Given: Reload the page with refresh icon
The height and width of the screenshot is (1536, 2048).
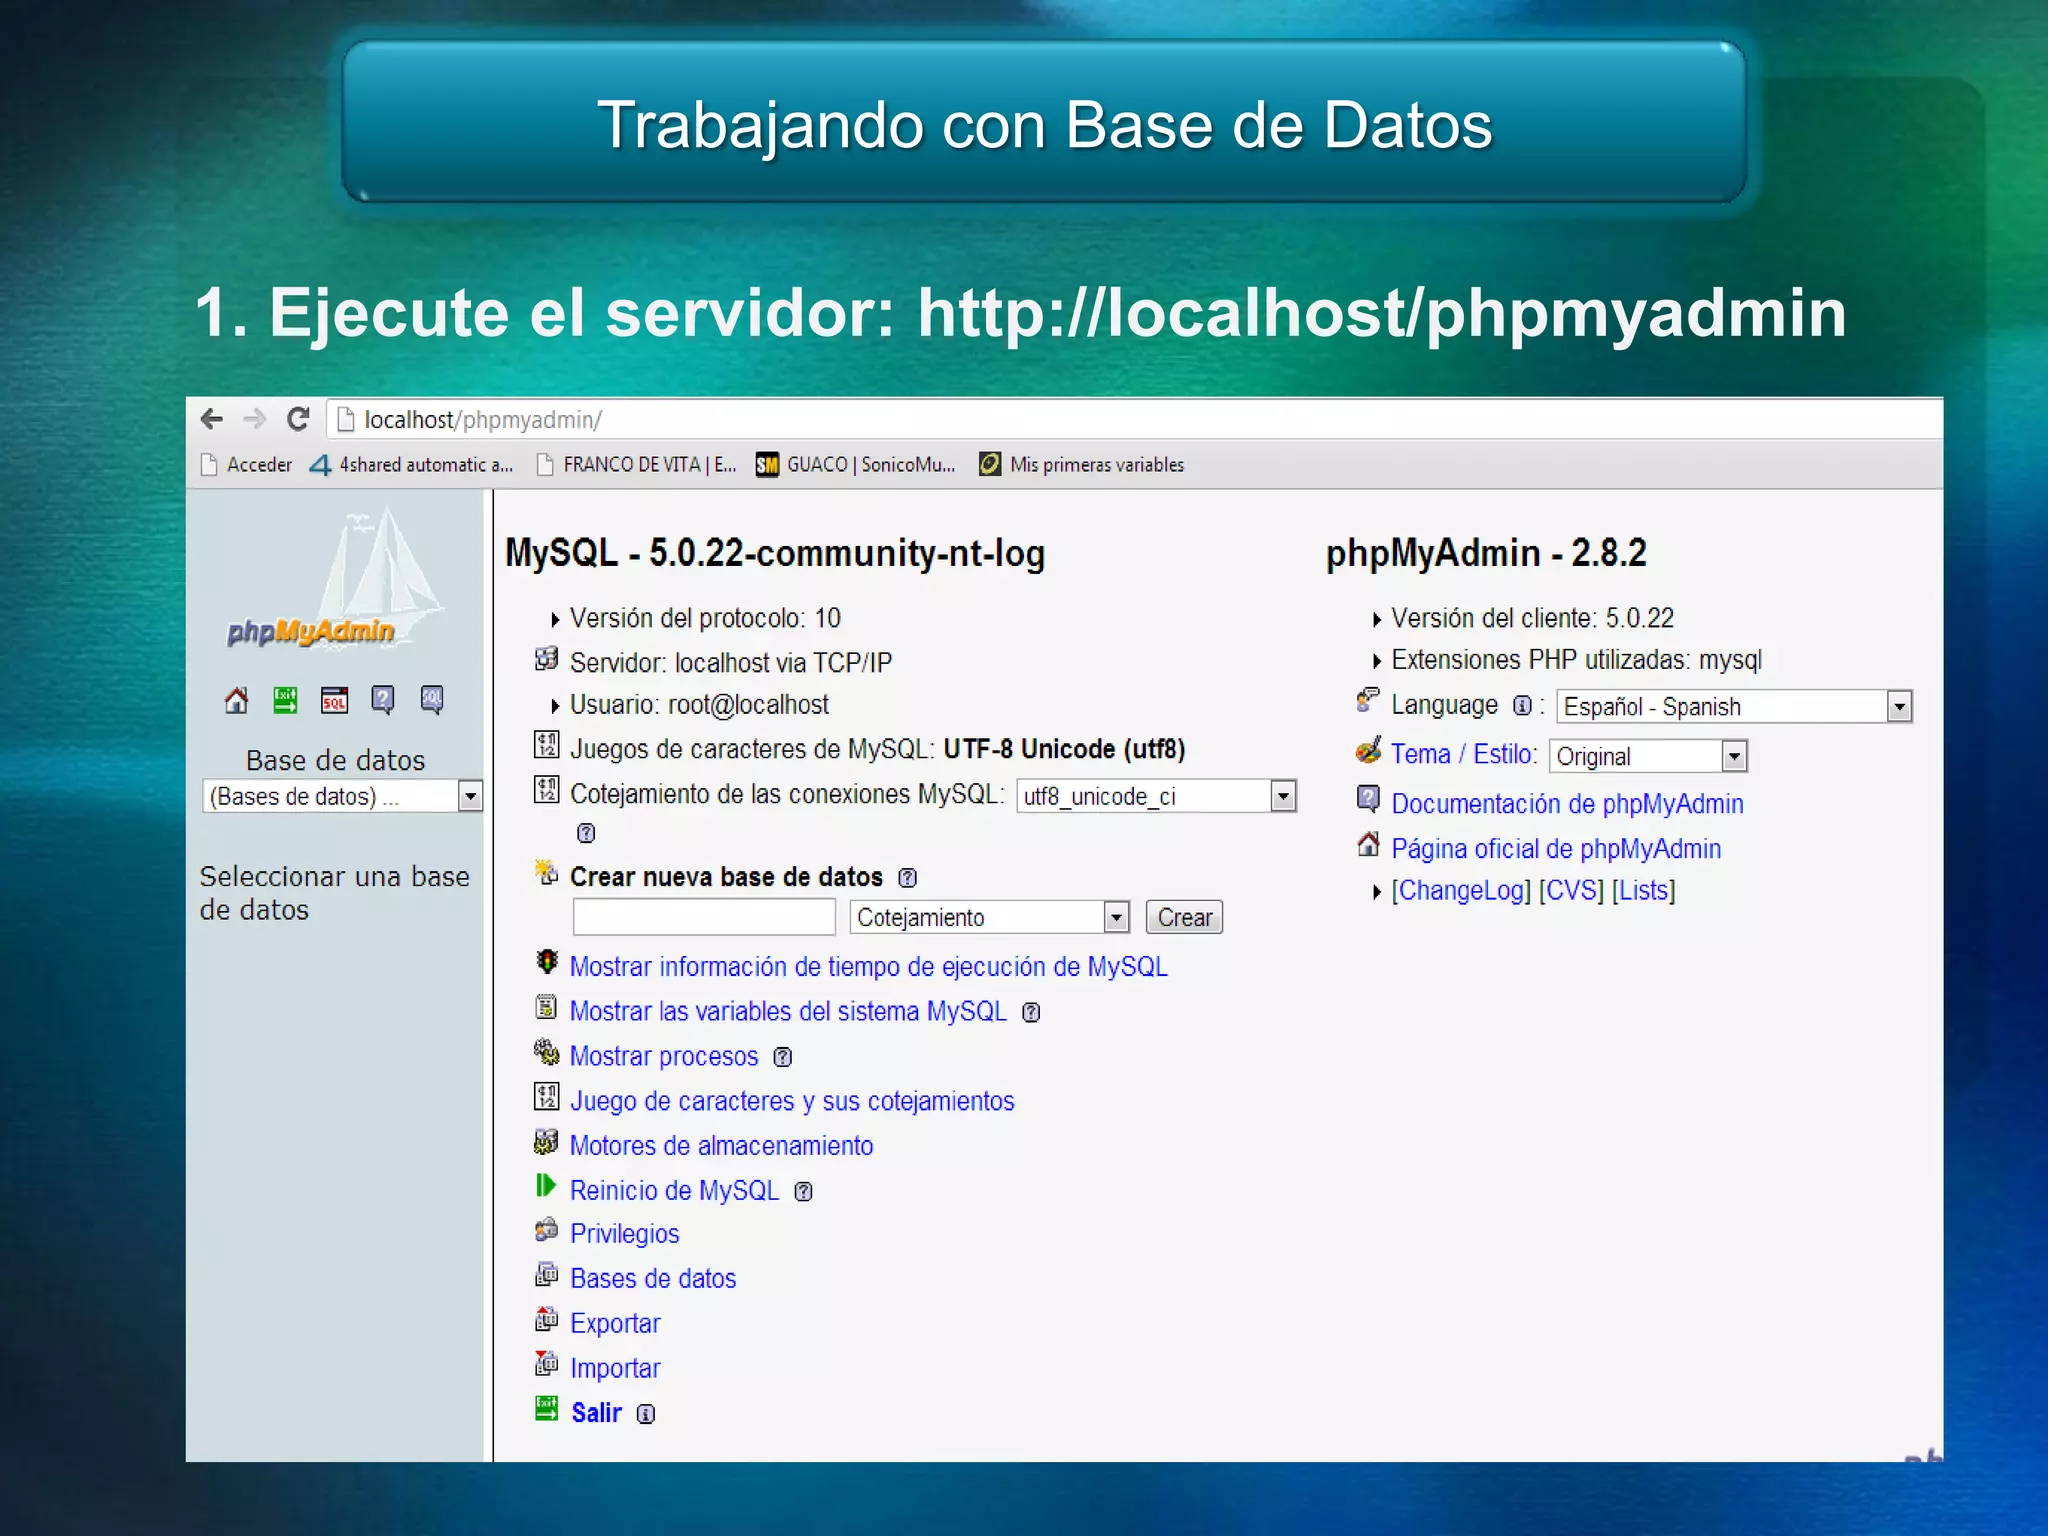Looking at the screenshot, I should coord(298,419).
